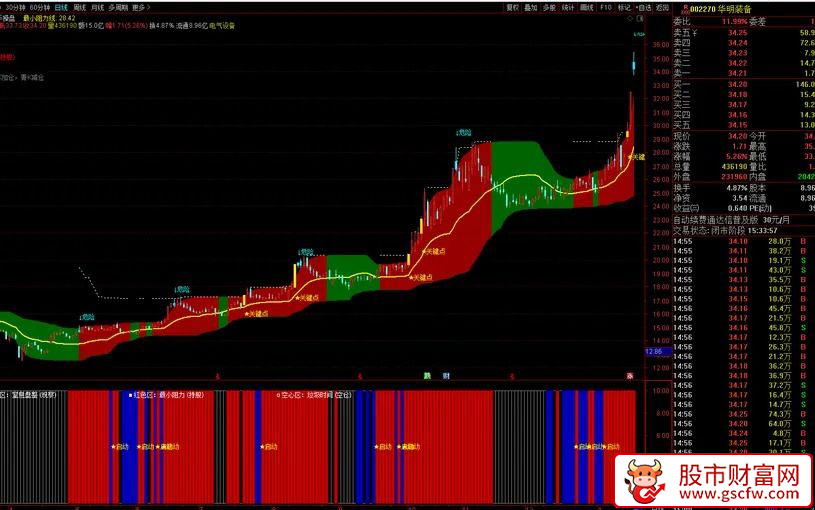This screenshot has width=815, height=510.
Task: Click the blue 财 marker below chart
Action: [x=446, y=375]
